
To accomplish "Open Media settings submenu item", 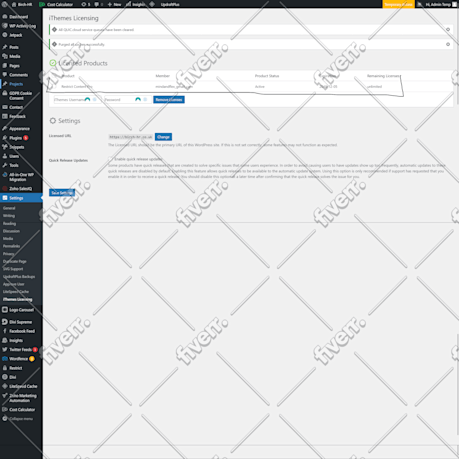I will coord(8,239).
